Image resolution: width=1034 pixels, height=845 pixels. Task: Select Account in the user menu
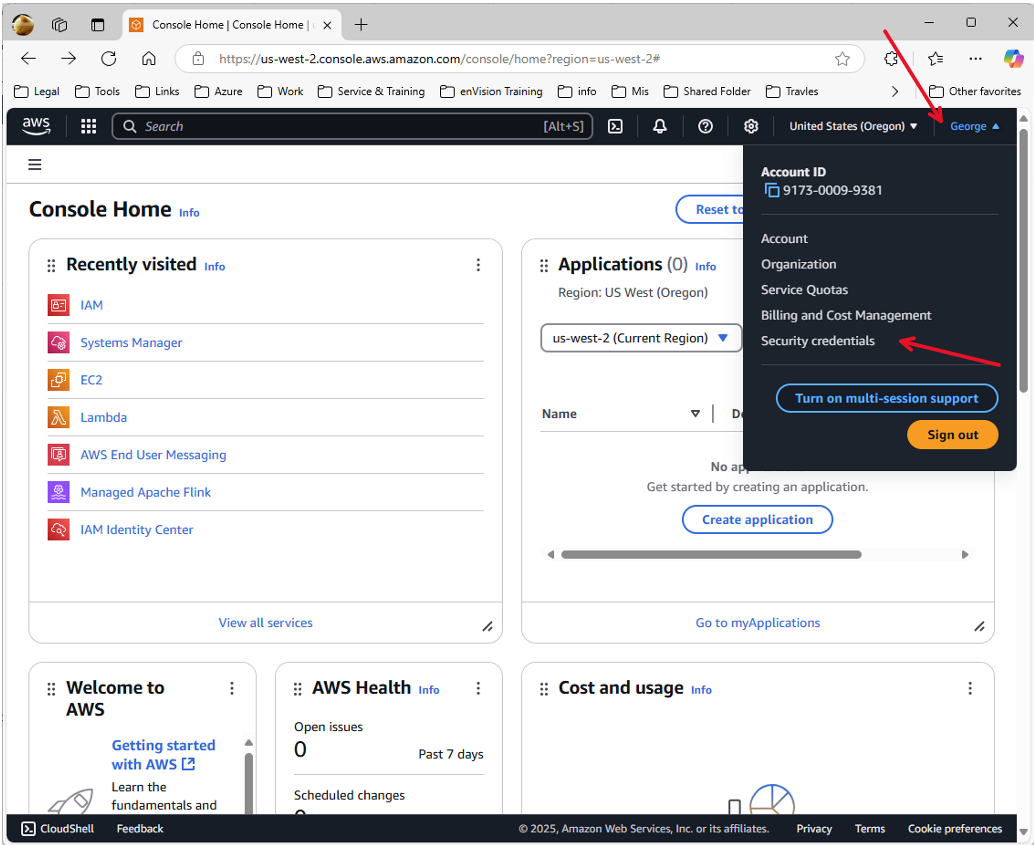[784, 239]
